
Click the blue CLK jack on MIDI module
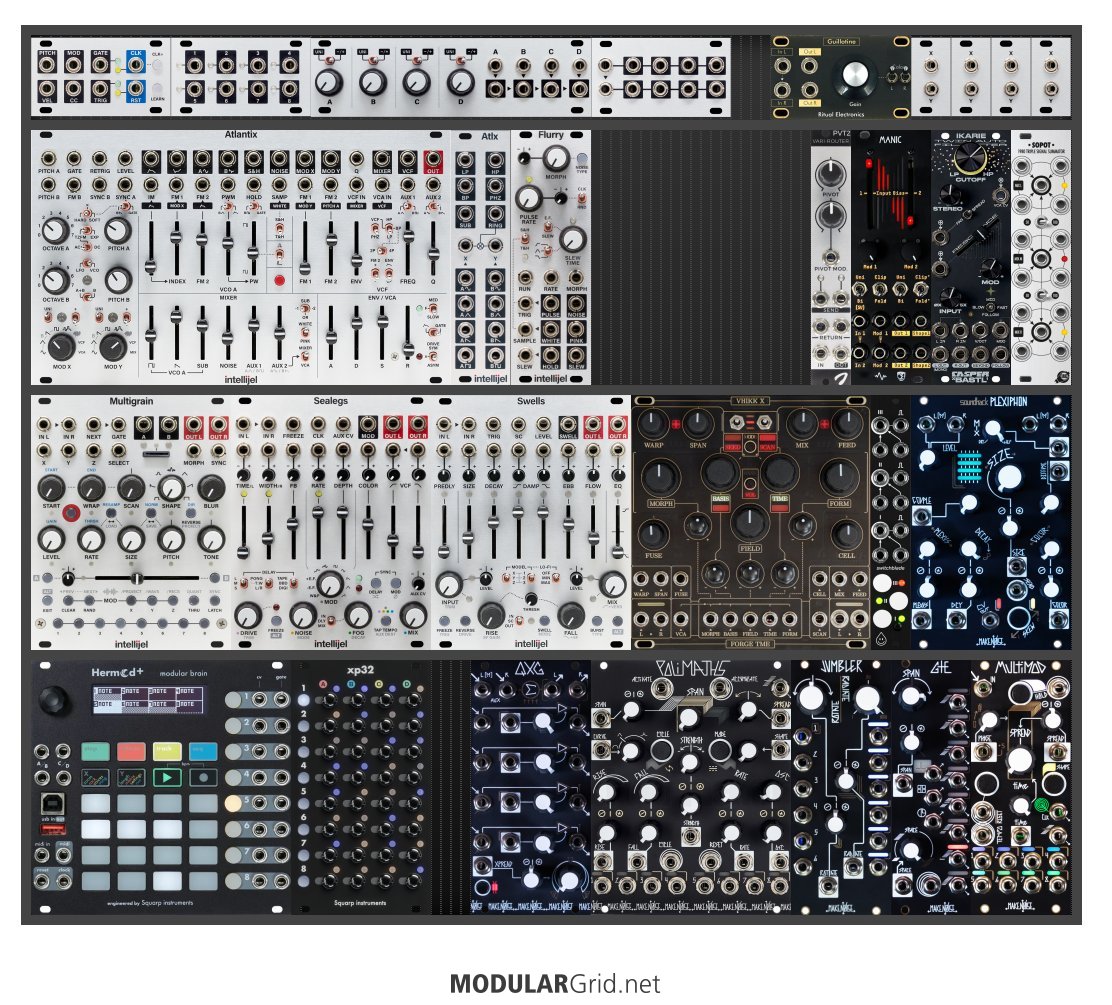pos(135,64)
